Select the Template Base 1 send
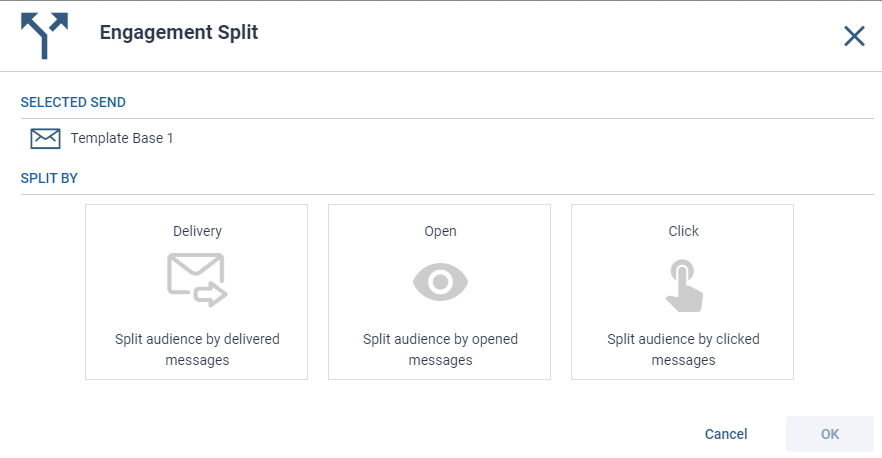This screenshot has width=882, height=458. 121,138
